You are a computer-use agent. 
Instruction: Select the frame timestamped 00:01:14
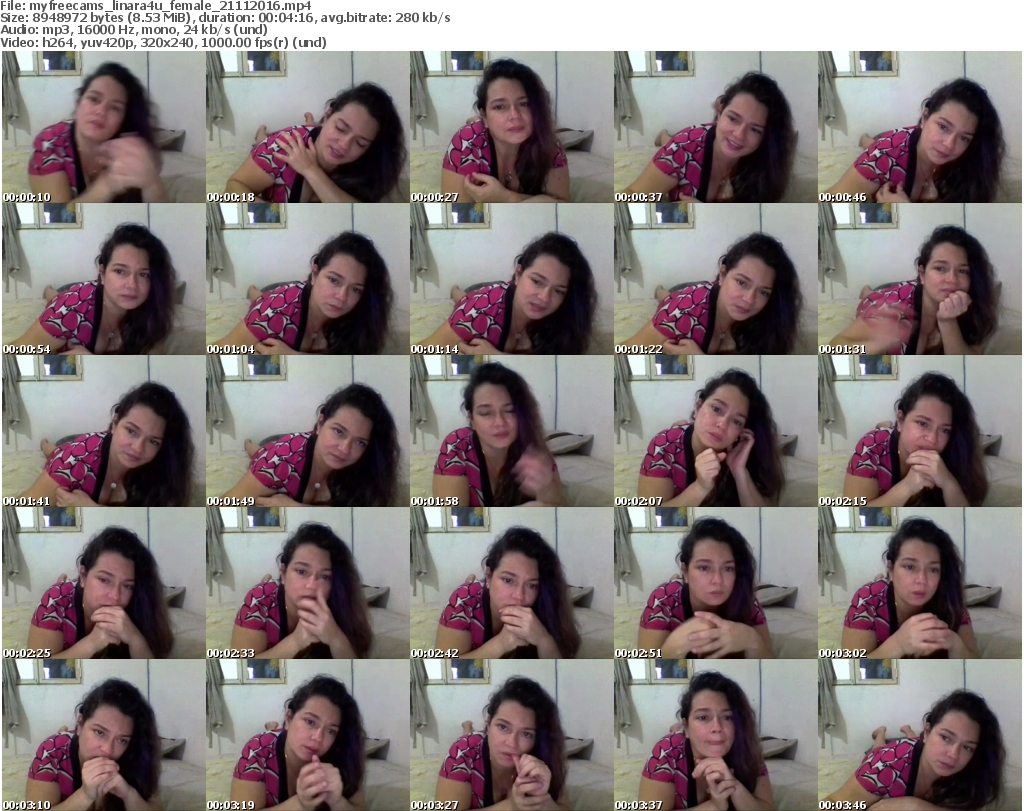[x=511, y=279]
